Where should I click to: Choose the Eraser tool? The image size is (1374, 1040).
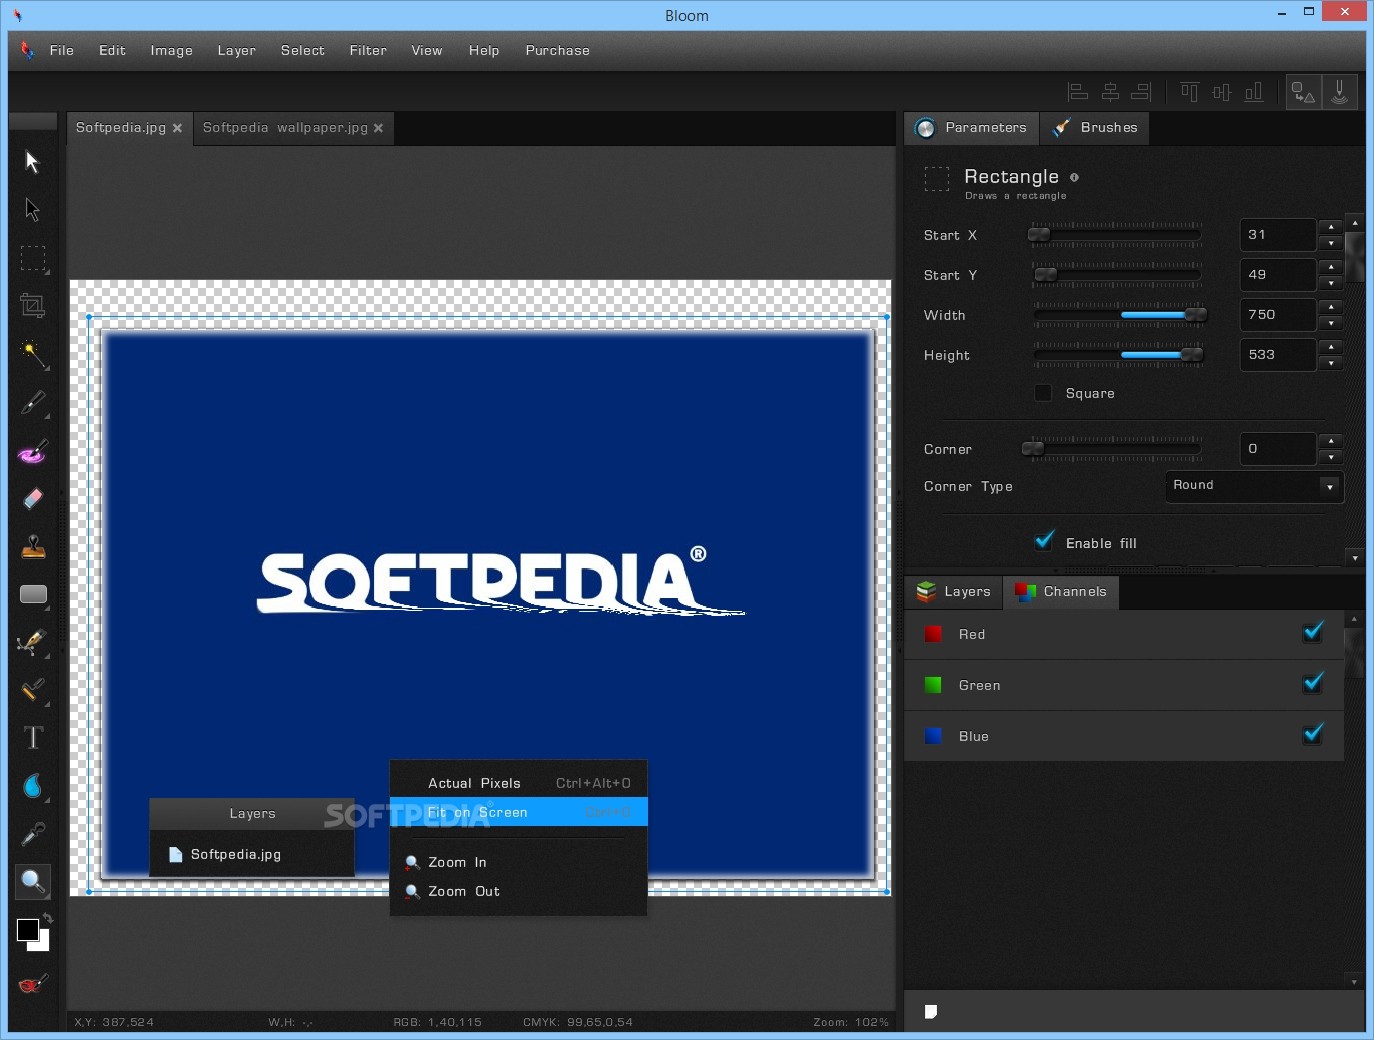(x=33, y=499)
